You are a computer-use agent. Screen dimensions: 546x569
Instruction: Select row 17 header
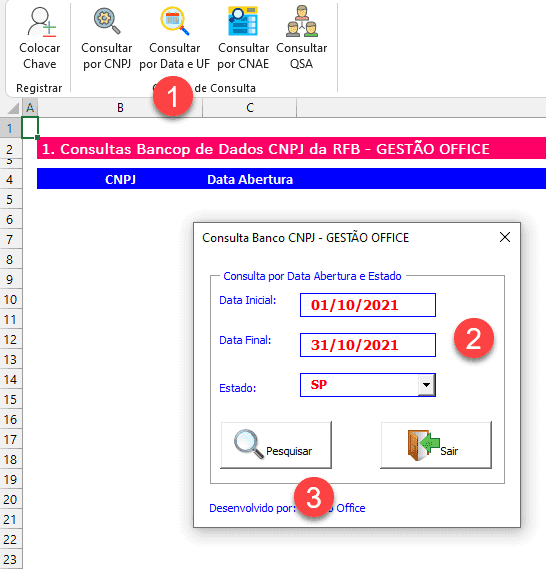tap(10, 439)
